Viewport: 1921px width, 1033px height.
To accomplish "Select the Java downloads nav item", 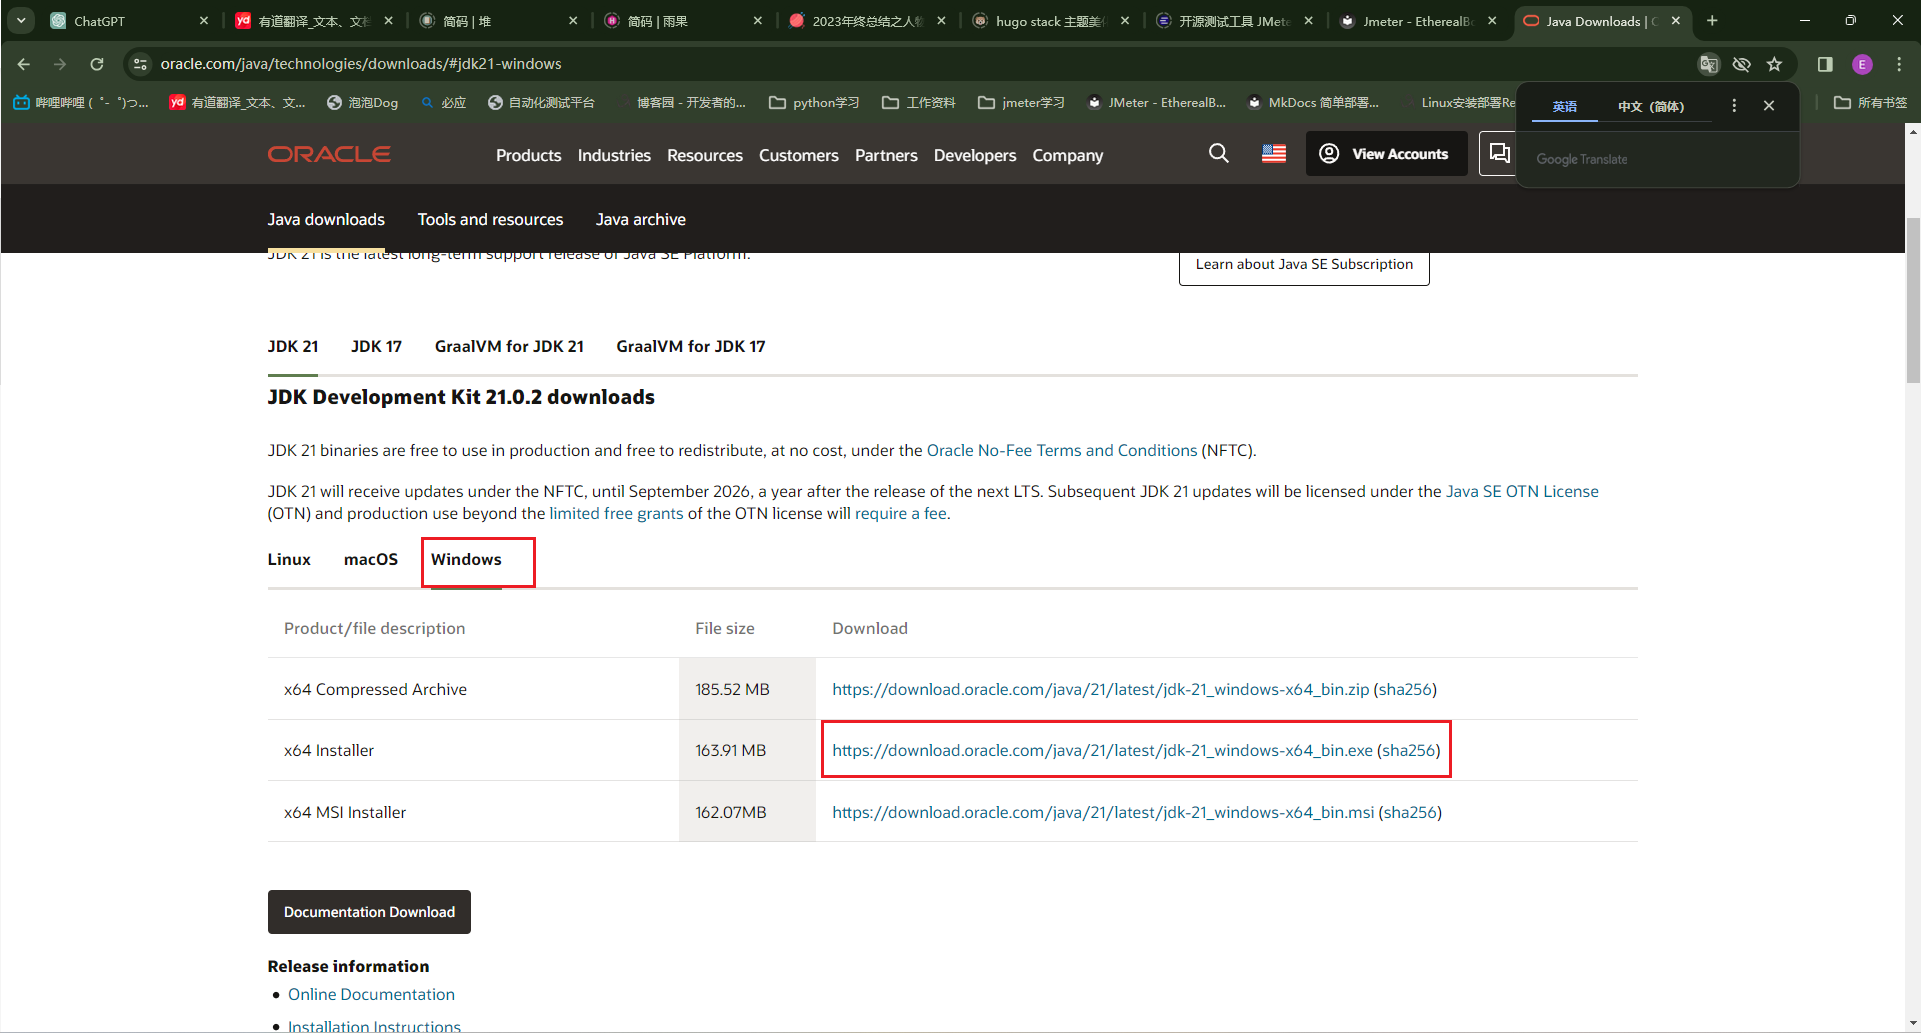I will click(x=326, y=219).
